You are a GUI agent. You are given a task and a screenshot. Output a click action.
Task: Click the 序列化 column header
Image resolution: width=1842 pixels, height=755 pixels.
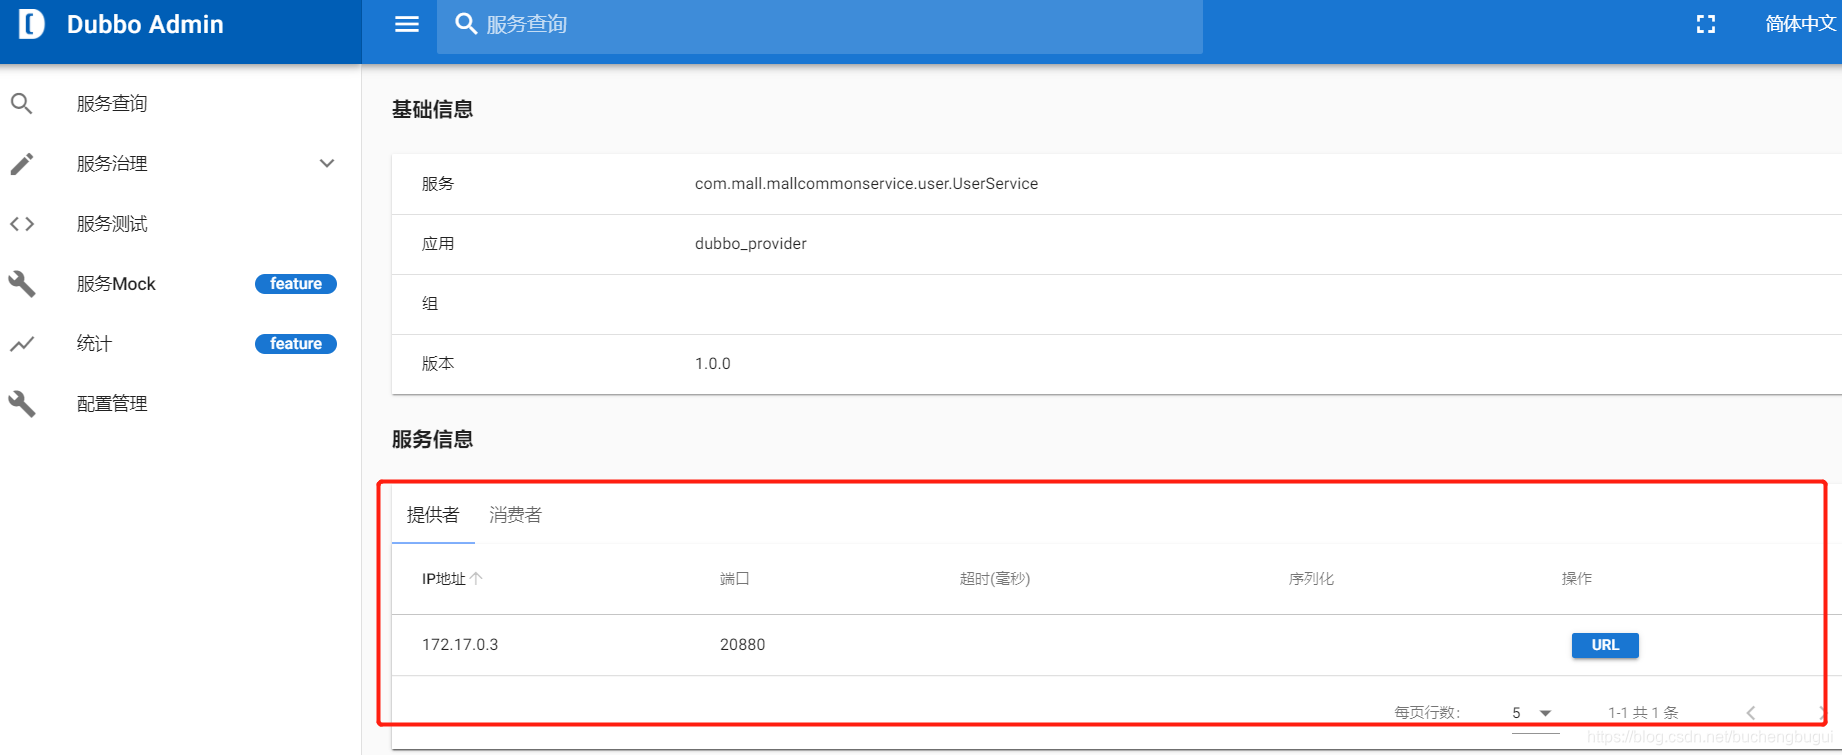pos(1311,579)
